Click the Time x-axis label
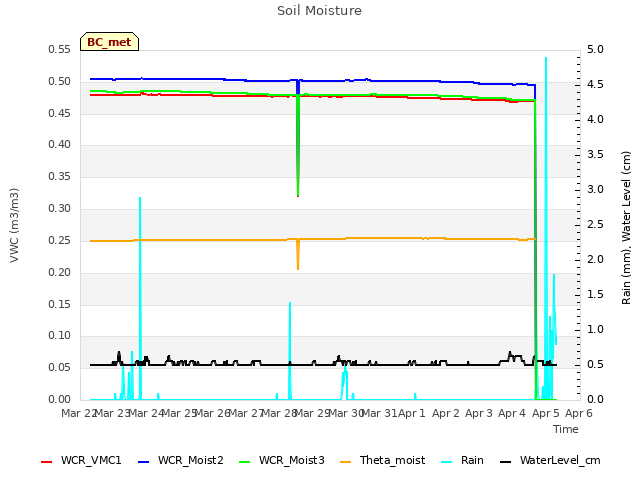The image size is (640, 480). pyautogui.click(x=566, y=429)
